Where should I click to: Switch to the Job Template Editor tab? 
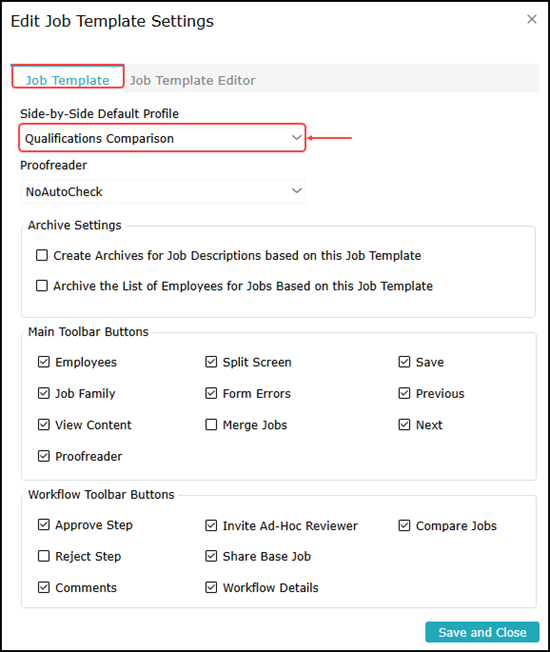(192, 80)
